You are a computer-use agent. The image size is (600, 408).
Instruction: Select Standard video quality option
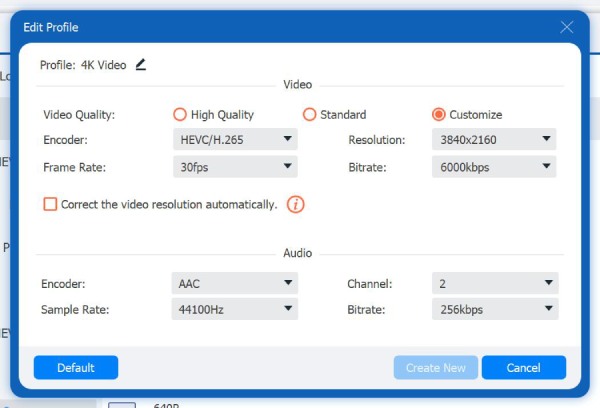pos(334,114)
